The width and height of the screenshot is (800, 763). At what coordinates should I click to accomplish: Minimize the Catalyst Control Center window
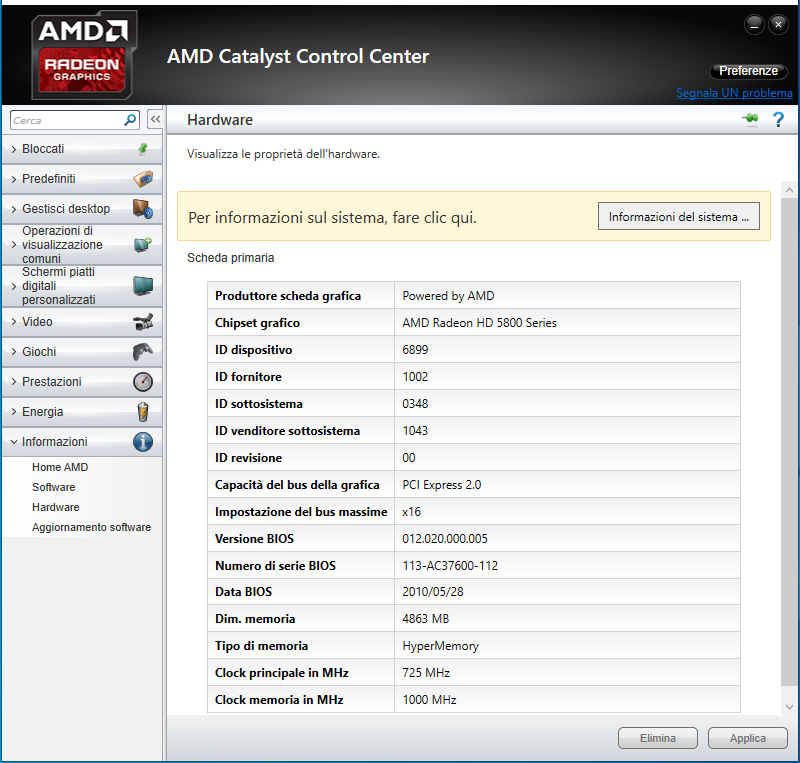tap(754, 24)
